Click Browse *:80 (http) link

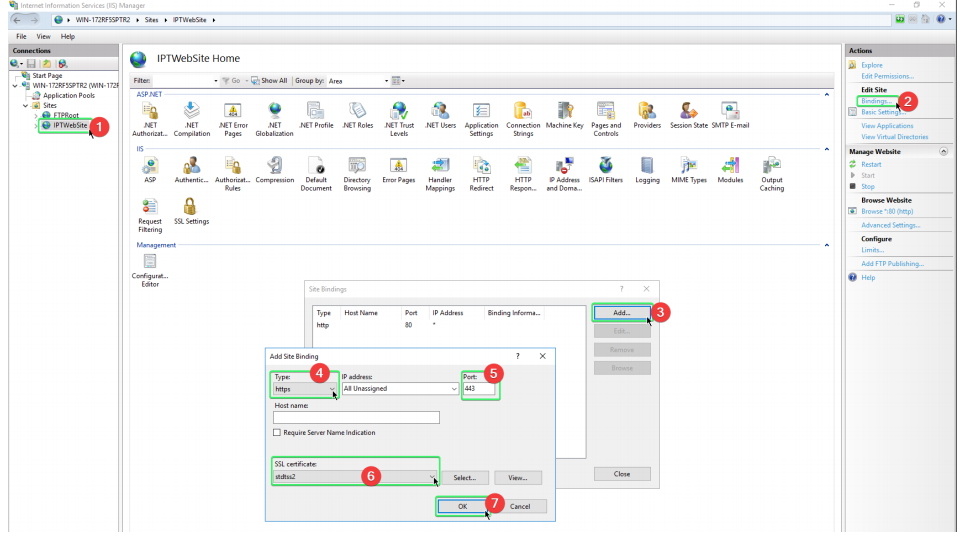click(x=887, y=211)
